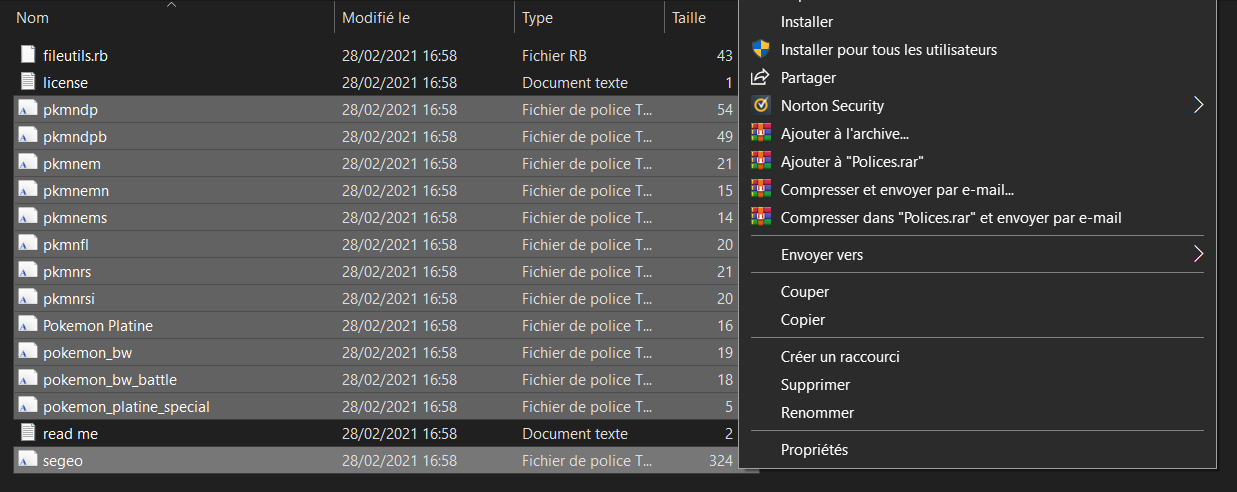Open Propriétés from the context menu
This screenshot has height=492, width=1237.
[814, 450]
